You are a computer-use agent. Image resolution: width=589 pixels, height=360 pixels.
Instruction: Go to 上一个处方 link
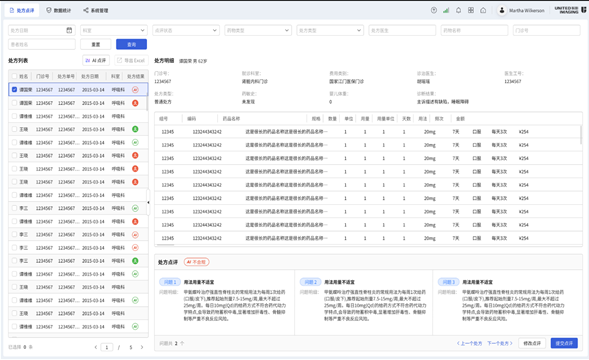coord(470,343)
